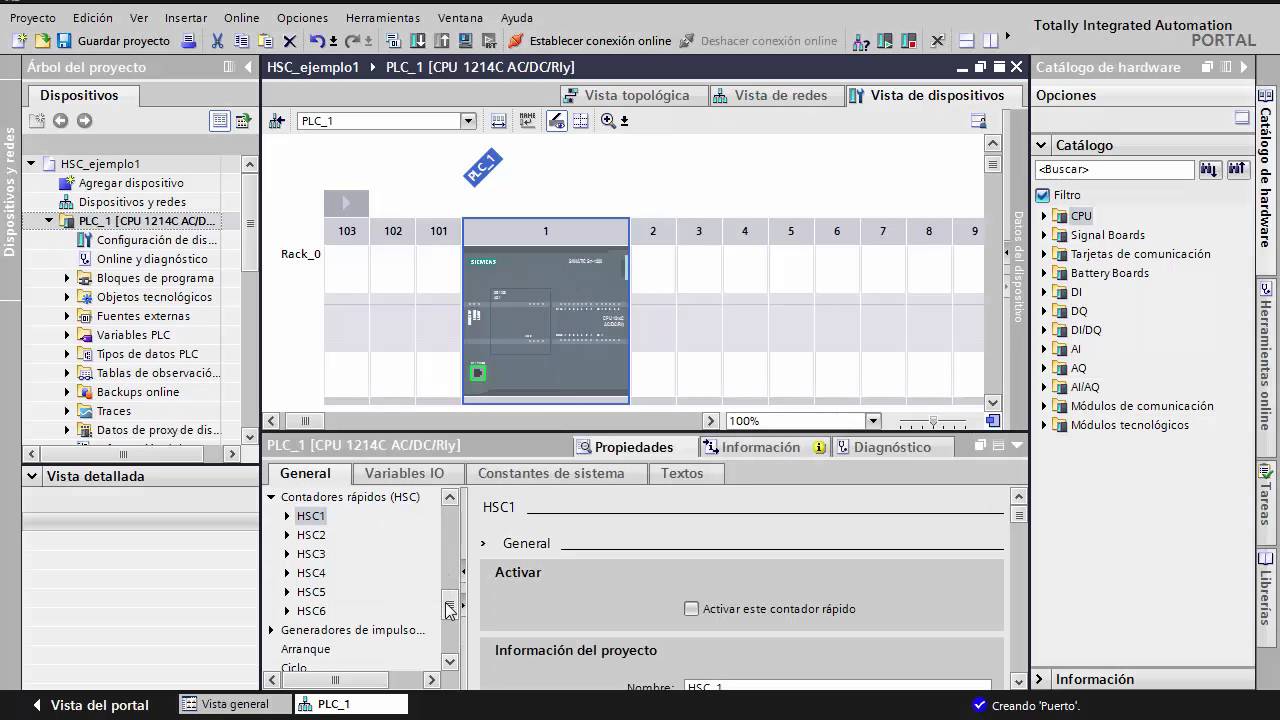The image size is (1280, 720).
Task: Click the Stop CPU icon
Action: tap(909, 41)
